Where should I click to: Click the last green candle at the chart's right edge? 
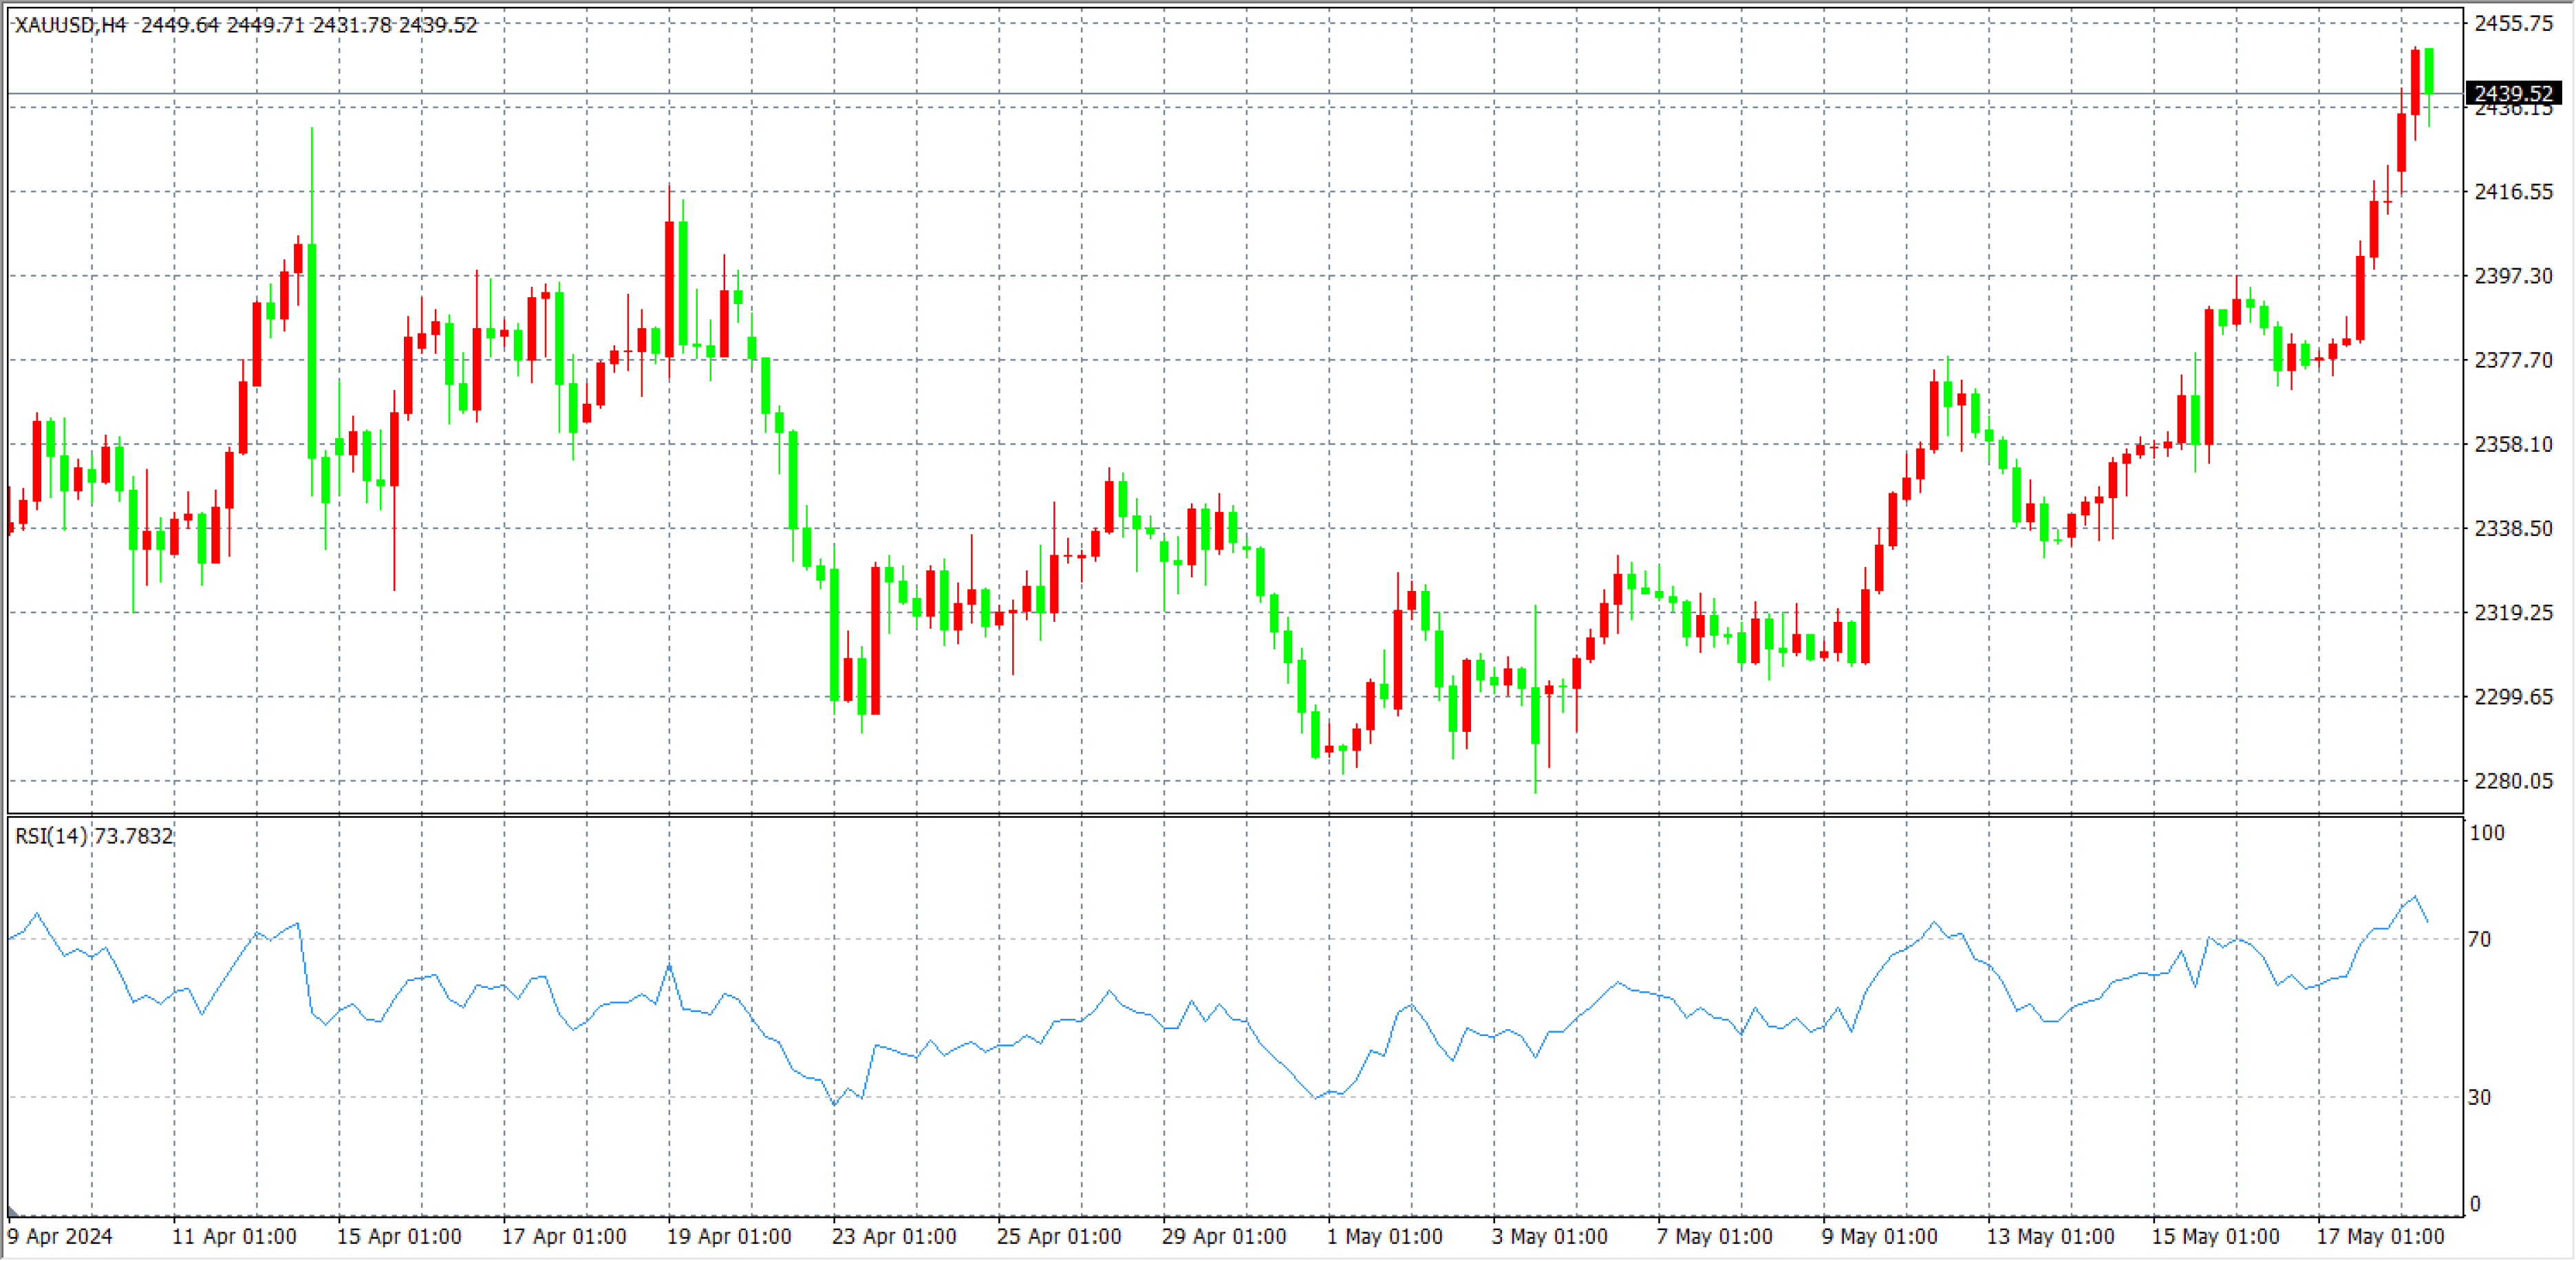coord(2429,70)
